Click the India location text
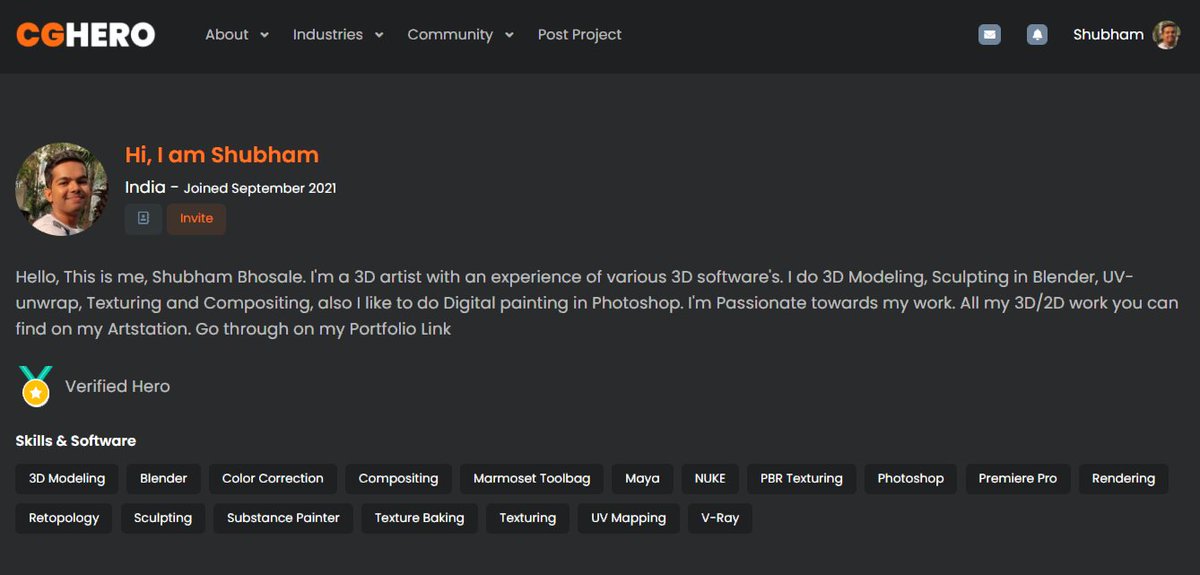1200x575 pixels. tap(145, 187)
